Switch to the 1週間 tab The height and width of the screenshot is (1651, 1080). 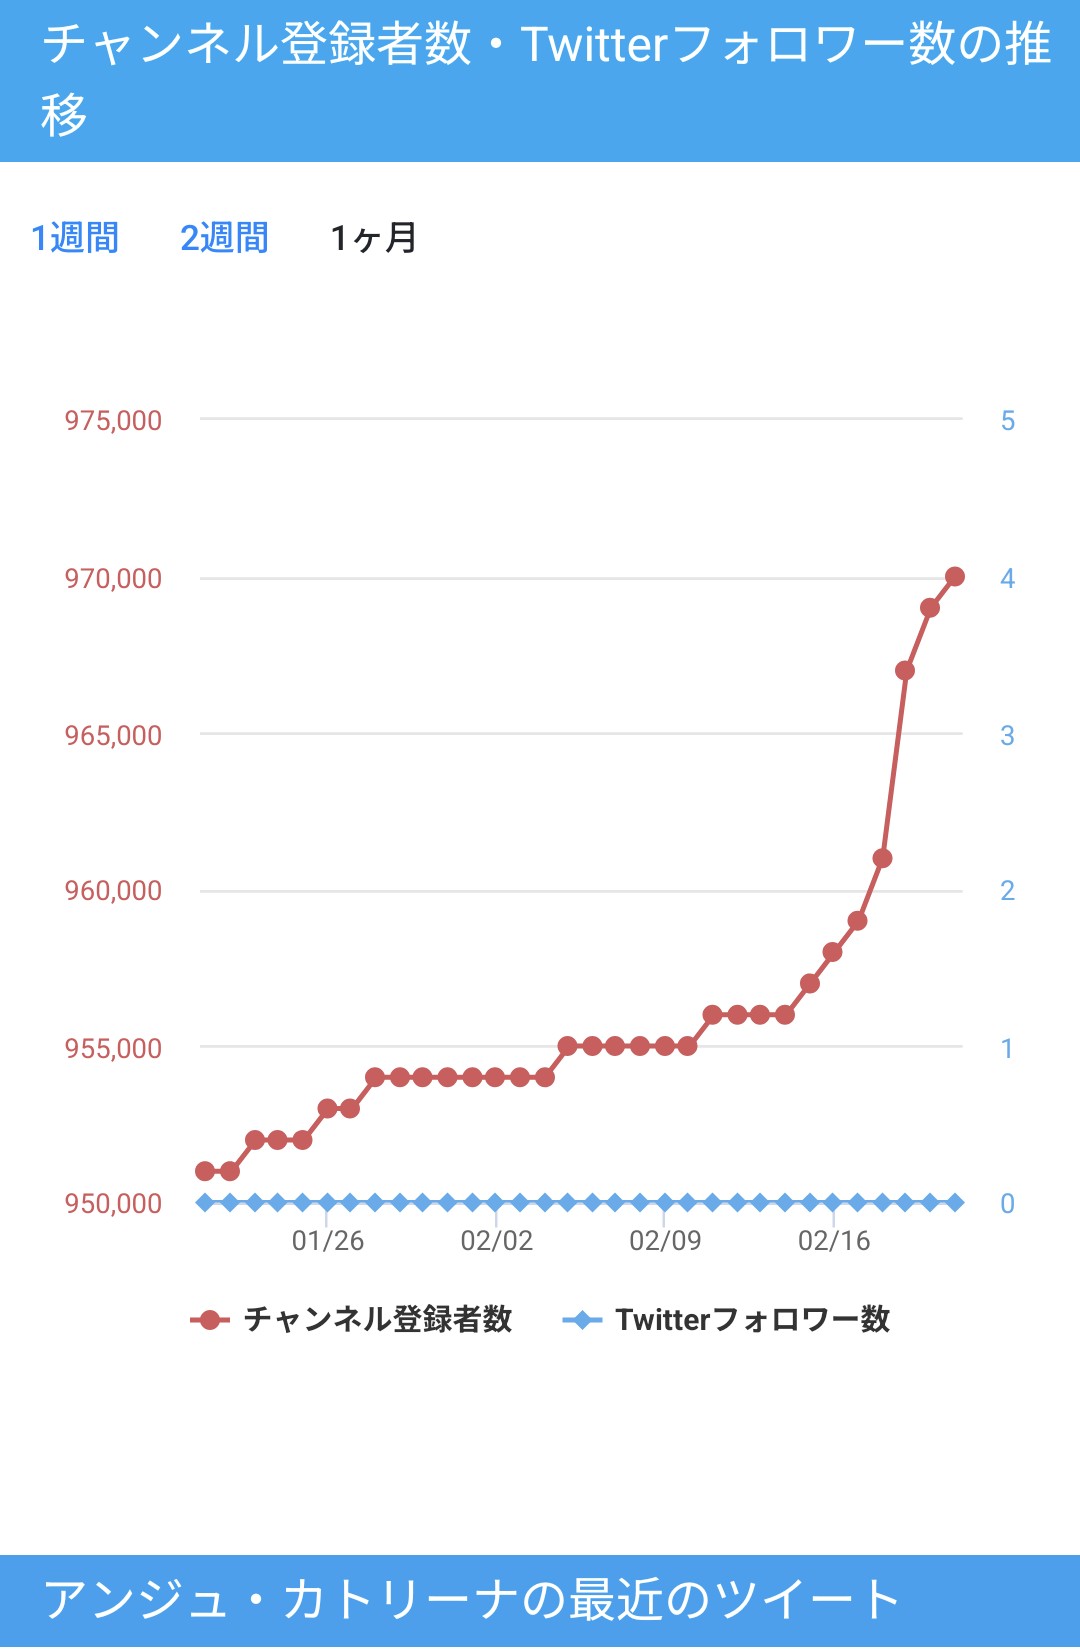(x=75, y=238)
